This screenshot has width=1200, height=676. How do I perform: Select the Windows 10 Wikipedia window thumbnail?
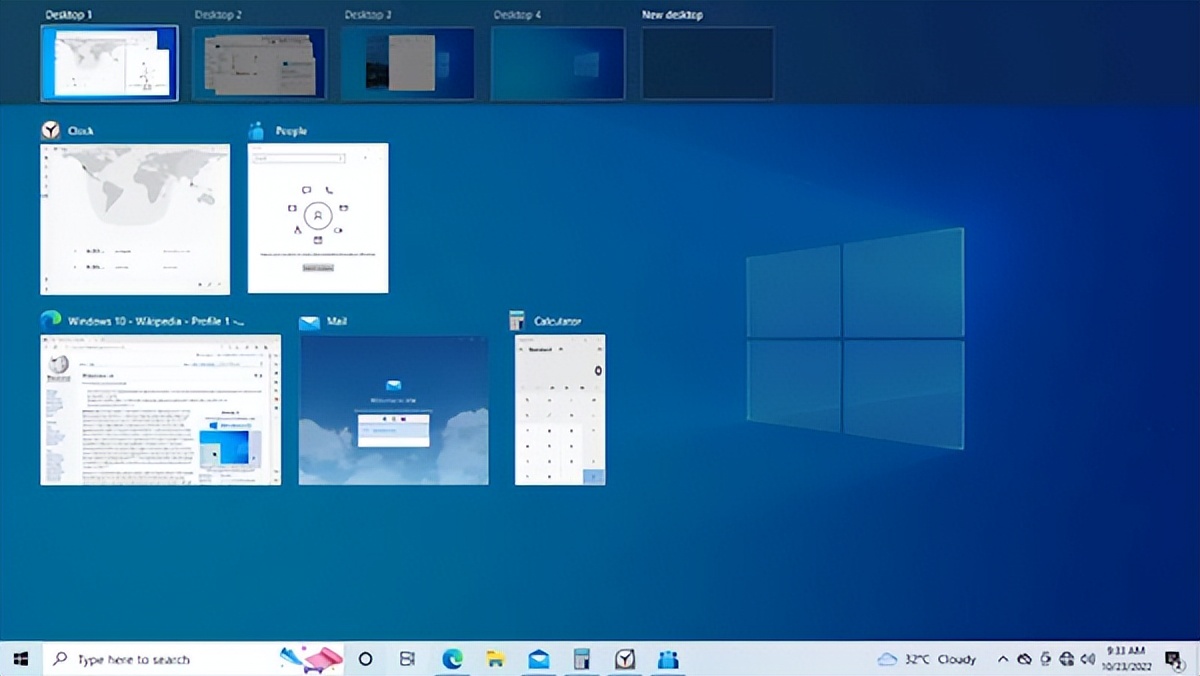(160, 408)
